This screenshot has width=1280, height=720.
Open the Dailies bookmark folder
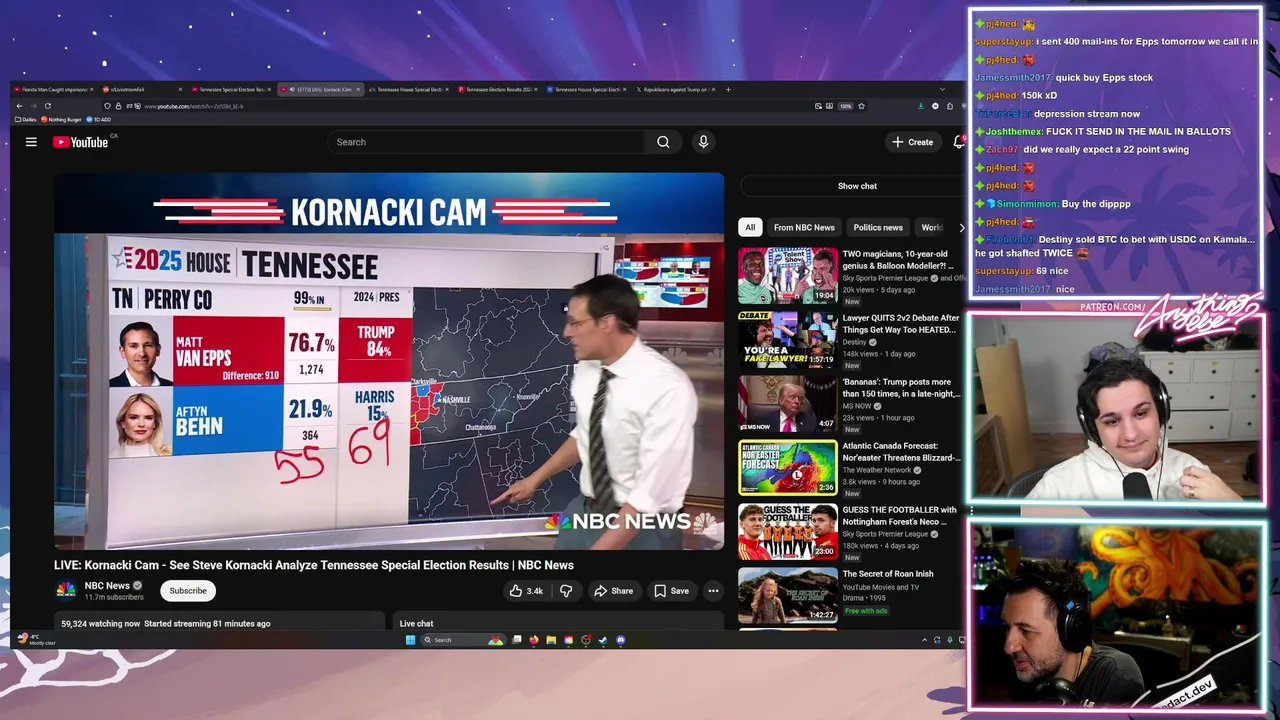pos(26,119)
